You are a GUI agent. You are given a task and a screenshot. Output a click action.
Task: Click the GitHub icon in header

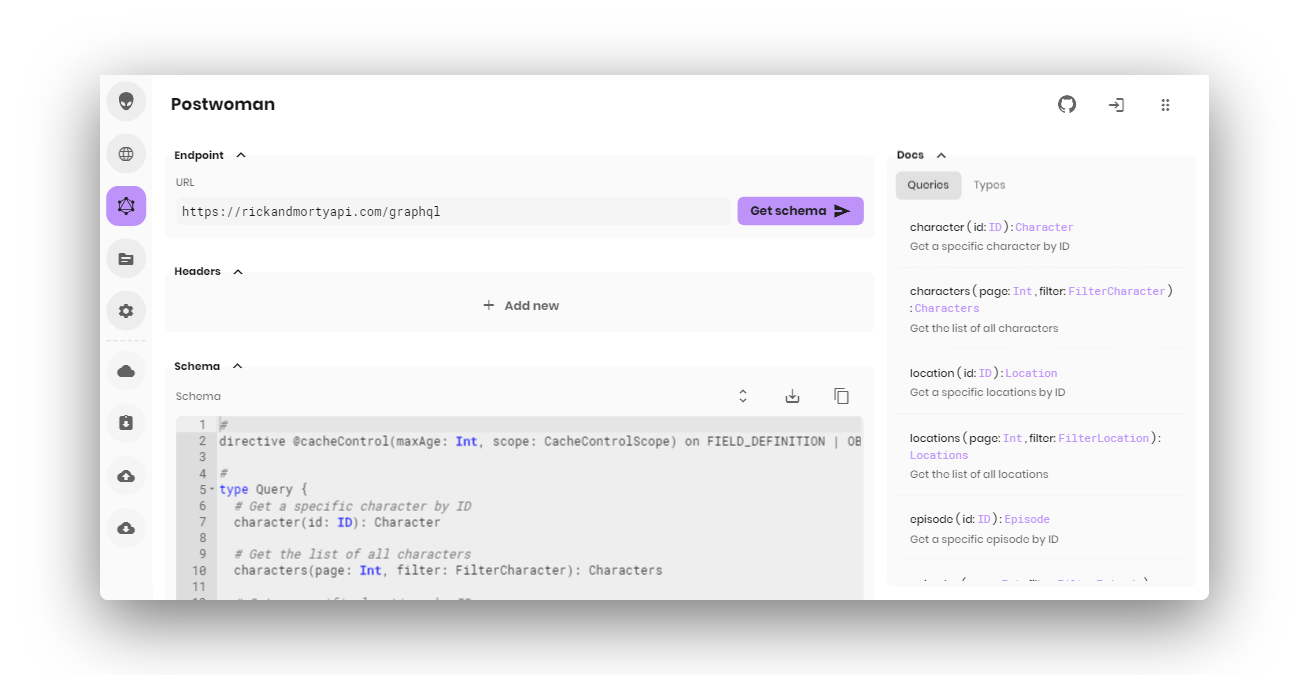click(x=1067, y=105)
